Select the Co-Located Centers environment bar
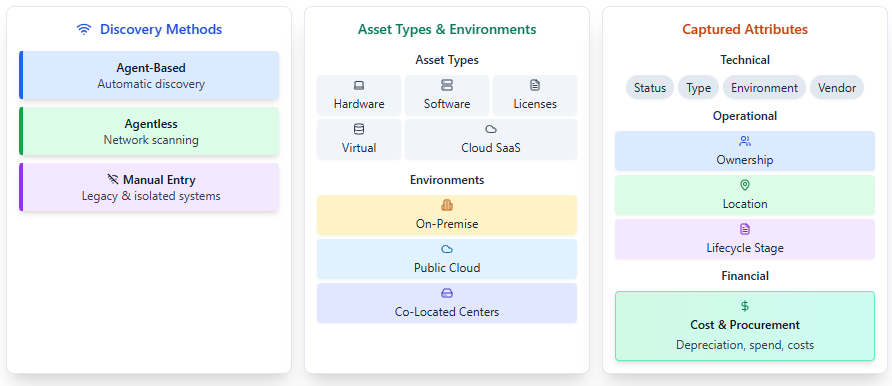Viewport: 892px width, 386px height. coord(447,303)
